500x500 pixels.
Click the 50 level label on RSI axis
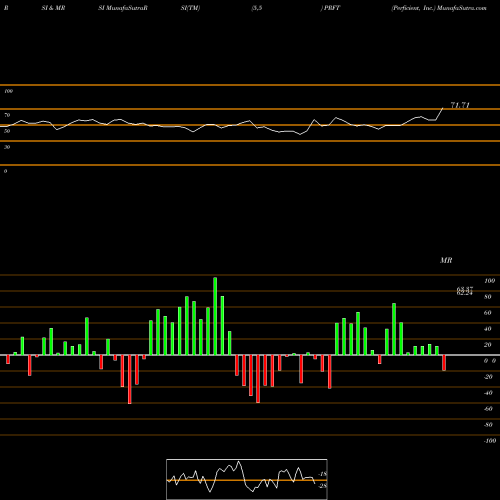(x=7, y=131)
